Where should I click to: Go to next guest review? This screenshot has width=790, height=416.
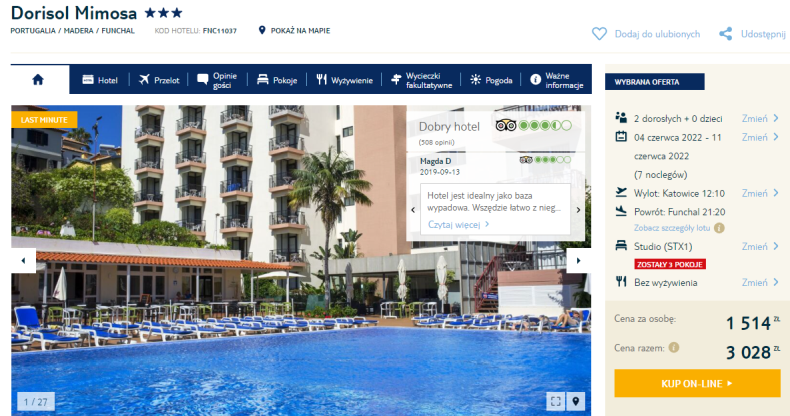(x=578, y=210)
